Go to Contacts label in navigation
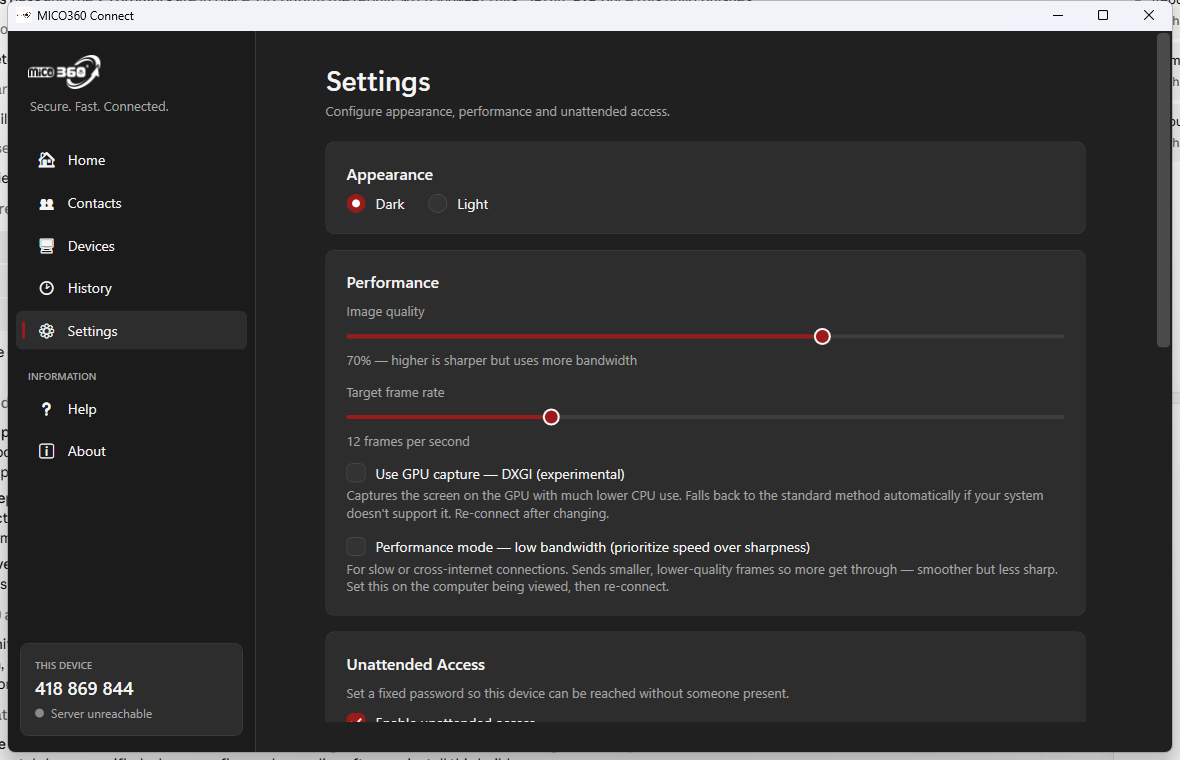 click(x=94, y=203)
